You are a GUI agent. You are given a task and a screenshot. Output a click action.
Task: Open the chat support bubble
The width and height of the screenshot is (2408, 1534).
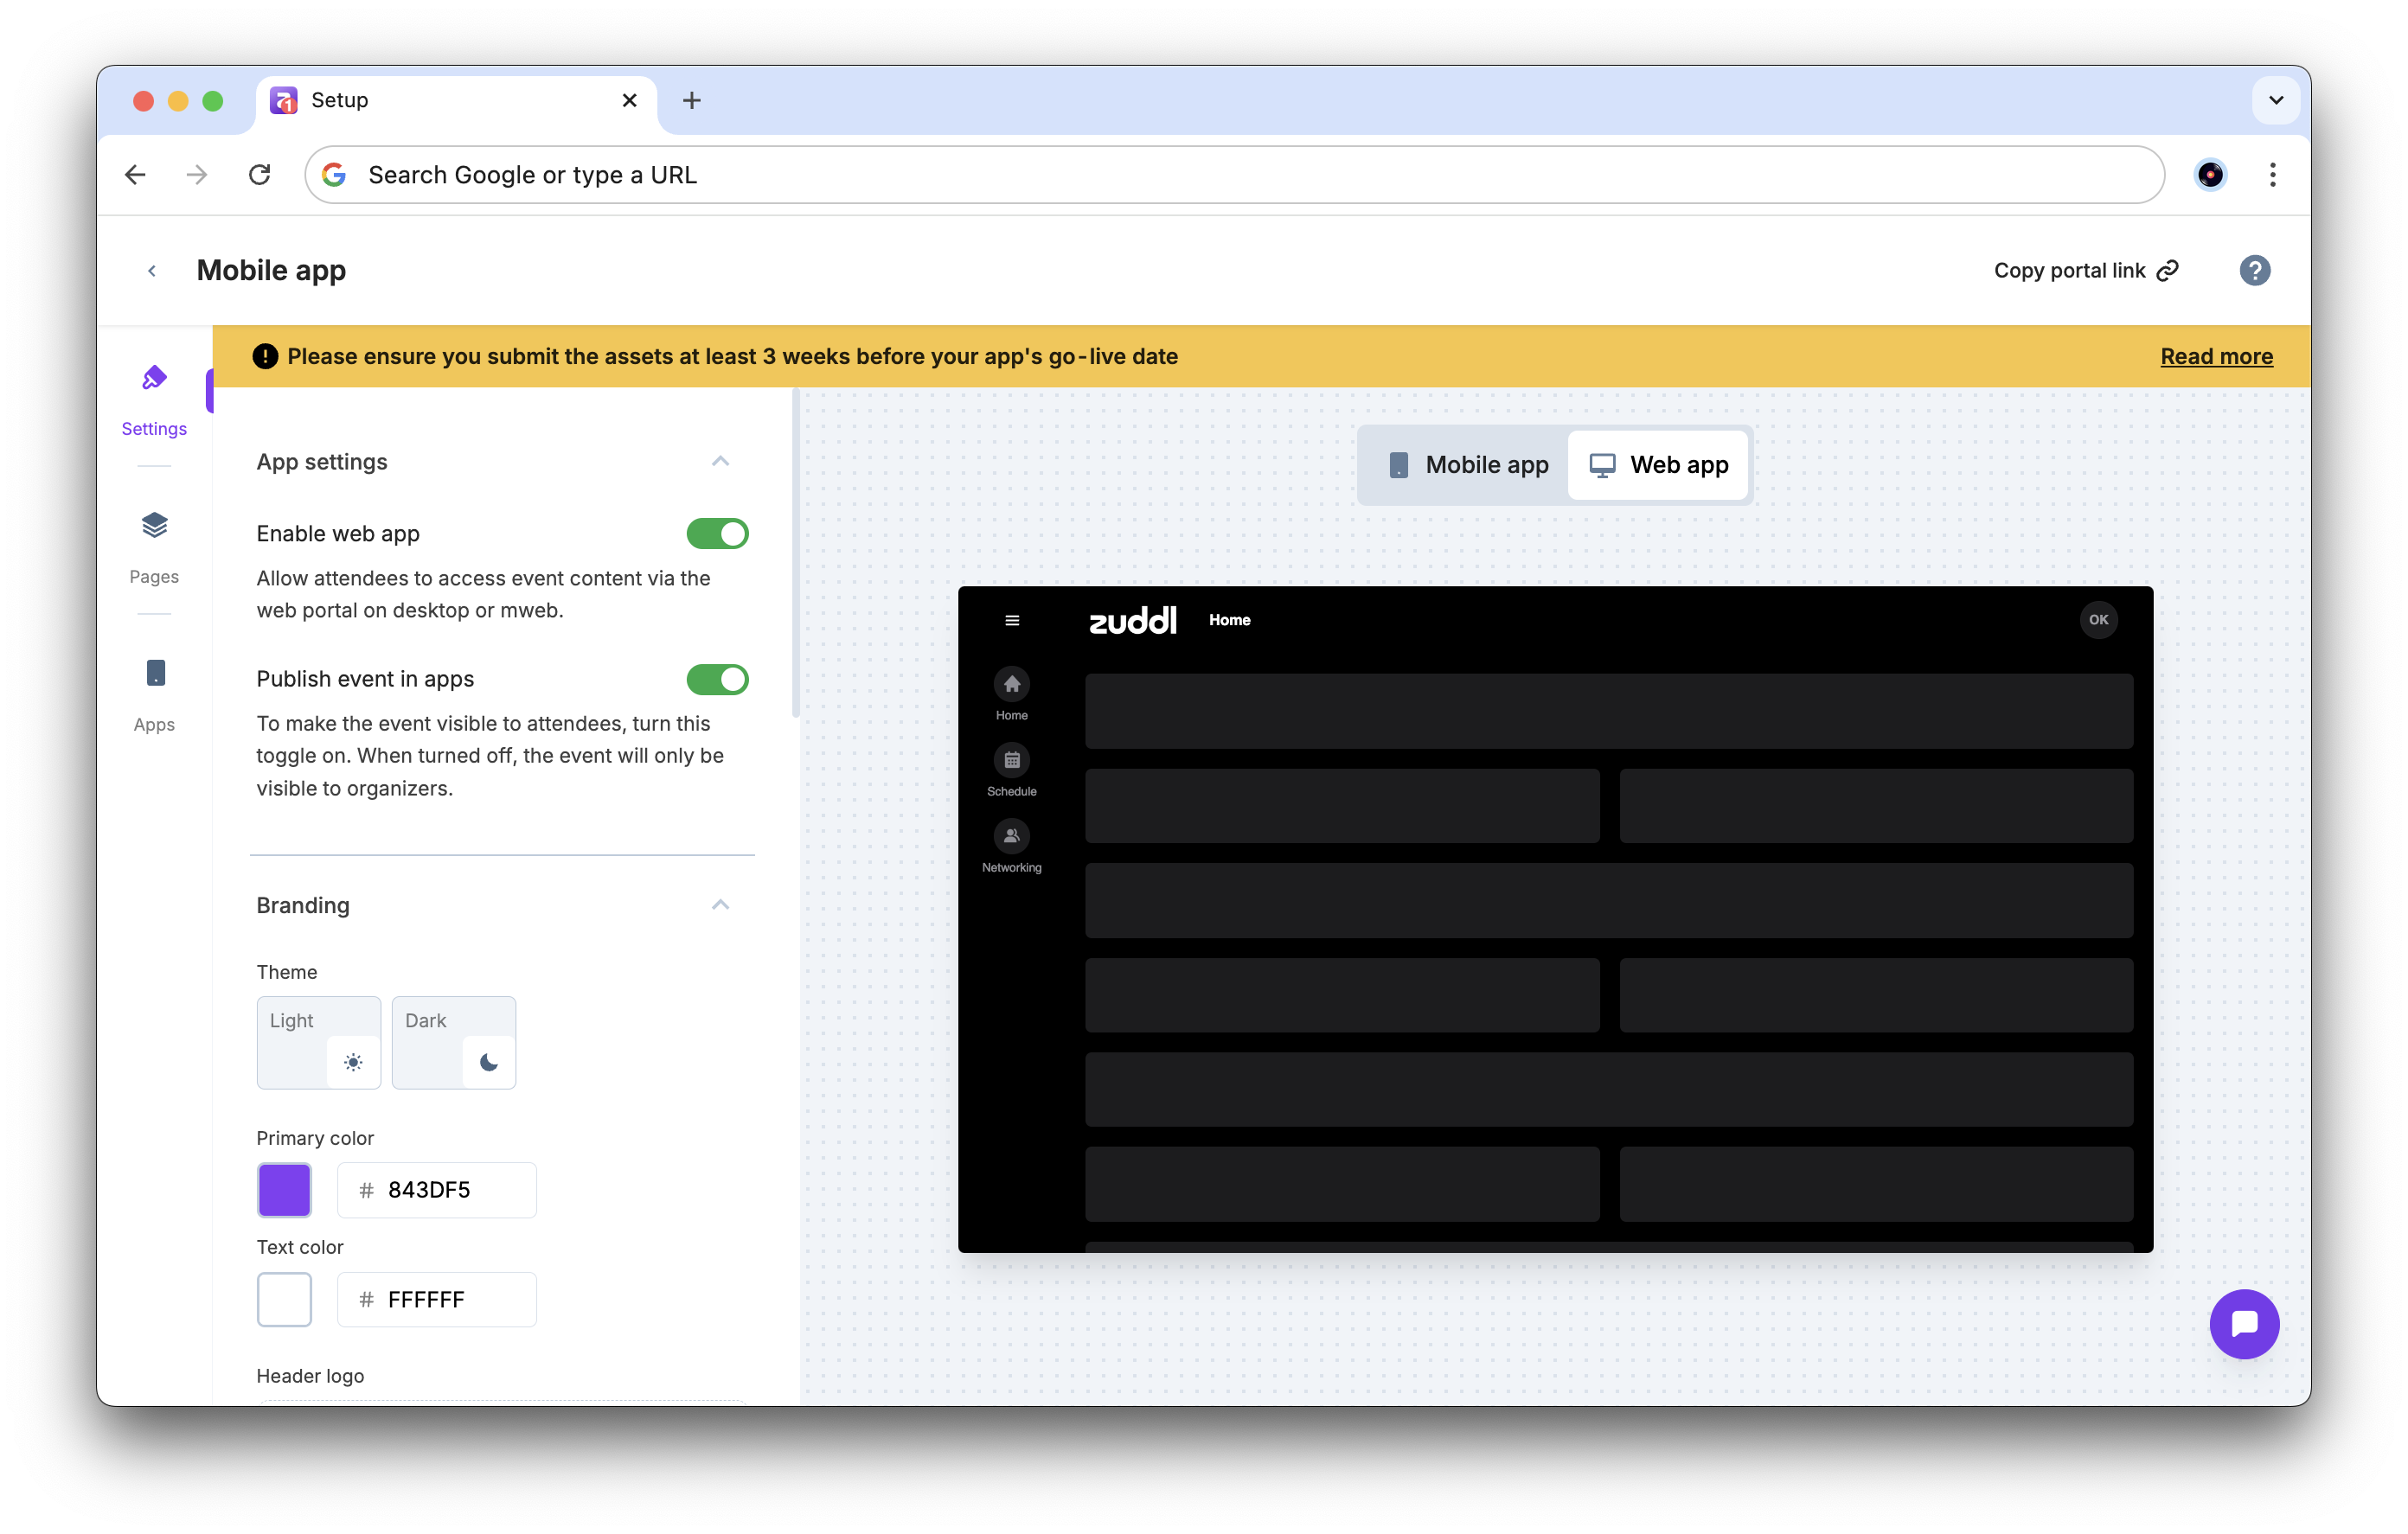pyautogui.click(x=2243, y=1323)
